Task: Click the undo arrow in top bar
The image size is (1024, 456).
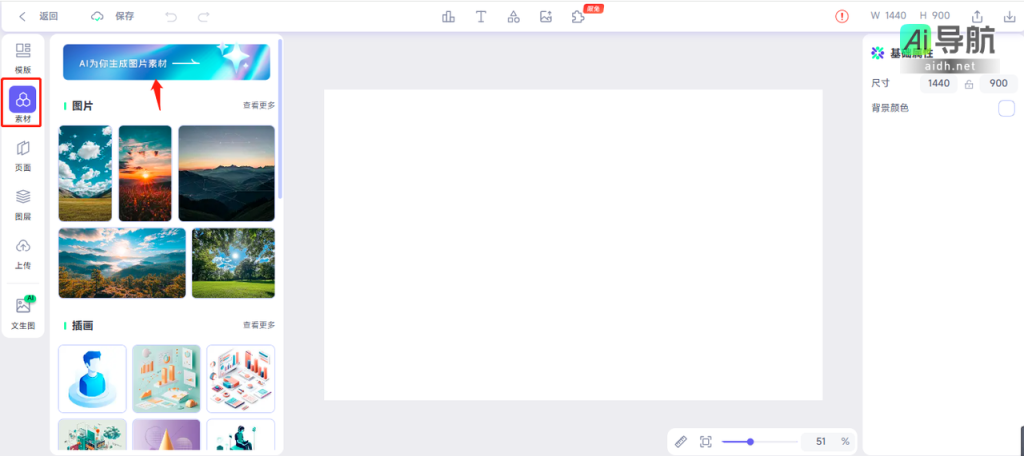Action: (x=171, y=17)
